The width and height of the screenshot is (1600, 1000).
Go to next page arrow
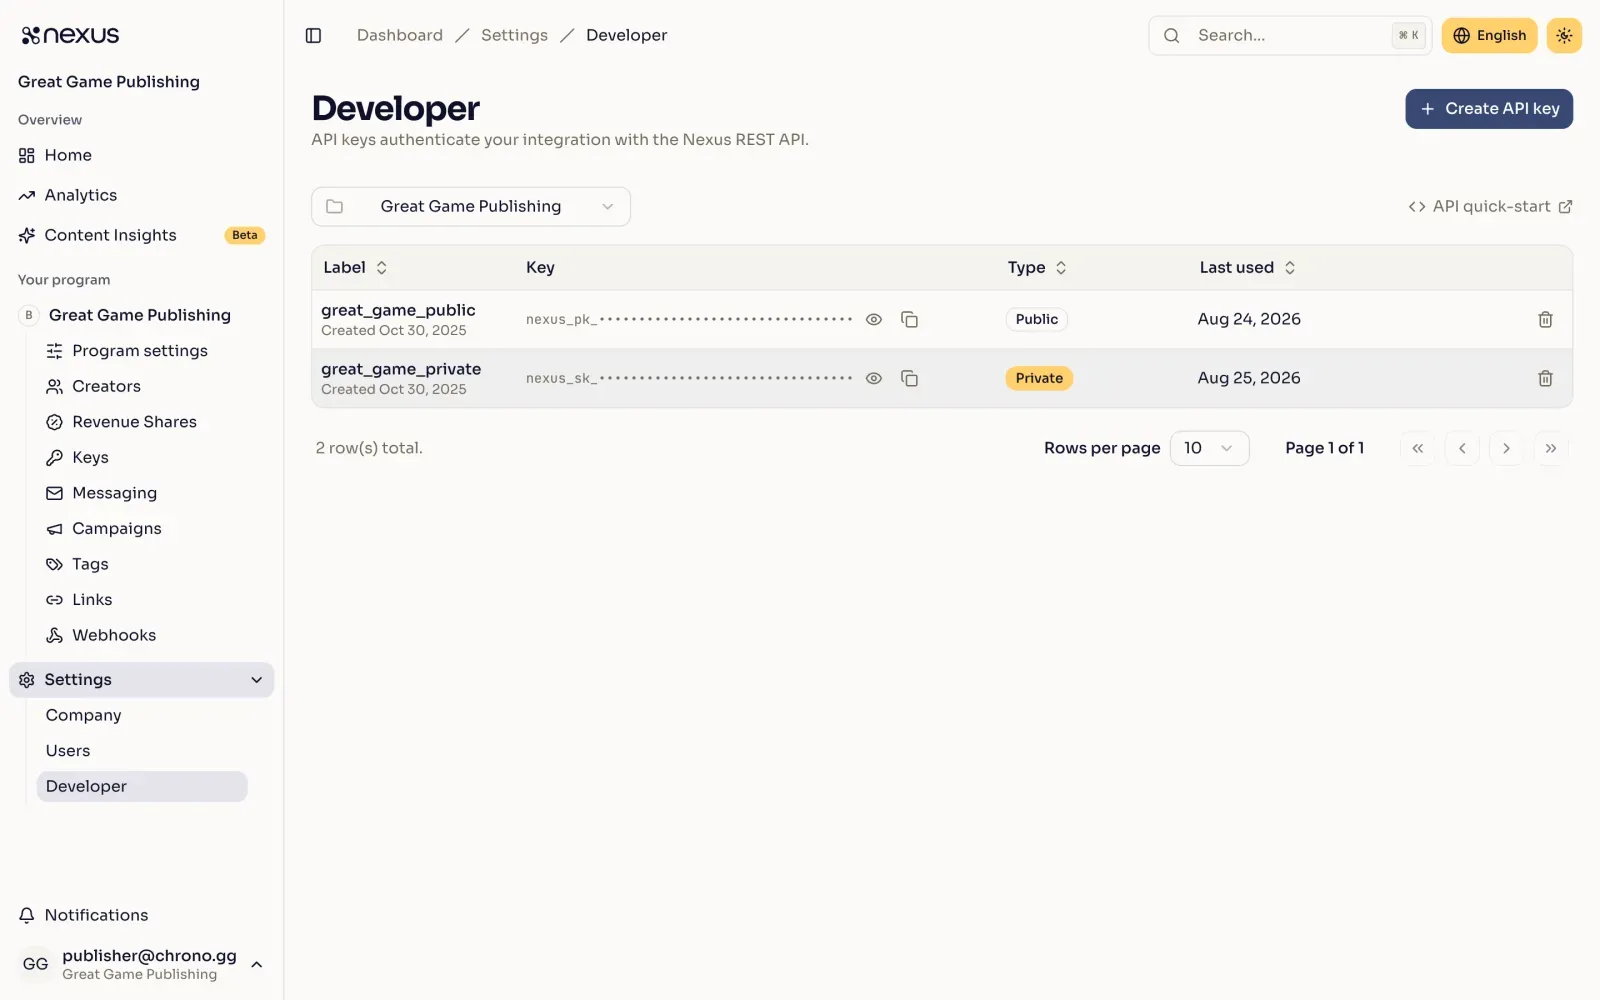tap(1506, 448)
